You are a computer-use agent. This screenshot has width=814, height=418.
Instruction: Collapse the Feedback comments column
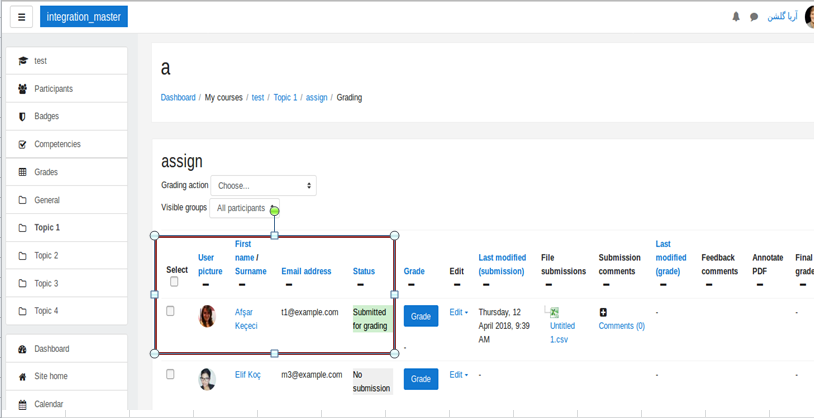tap(709, 285)
